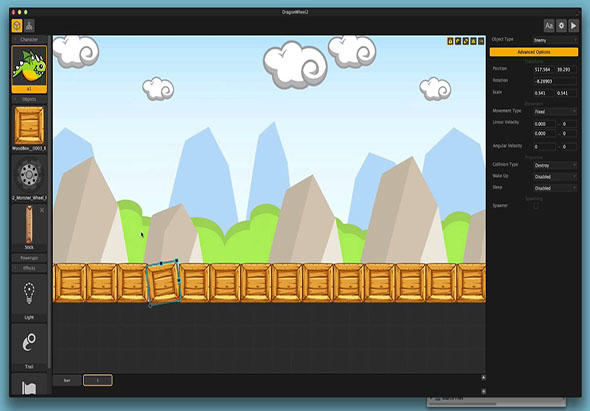
Task: Click the Position Y field 39.293
Action: (566, 70)
